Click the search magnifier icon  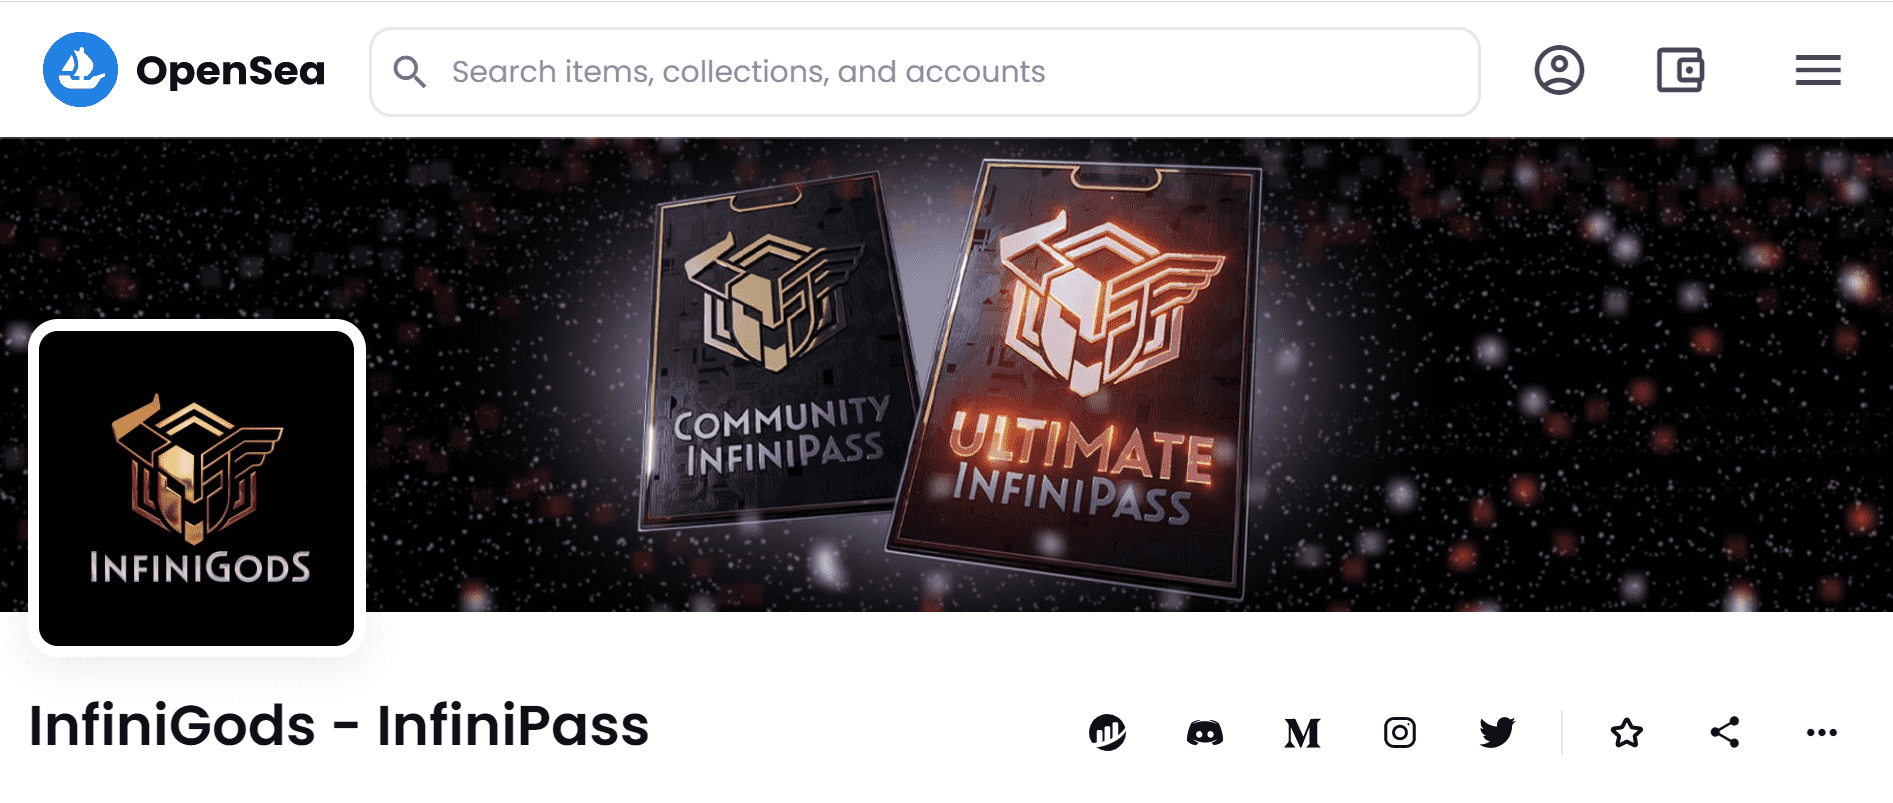coord(410,71)
